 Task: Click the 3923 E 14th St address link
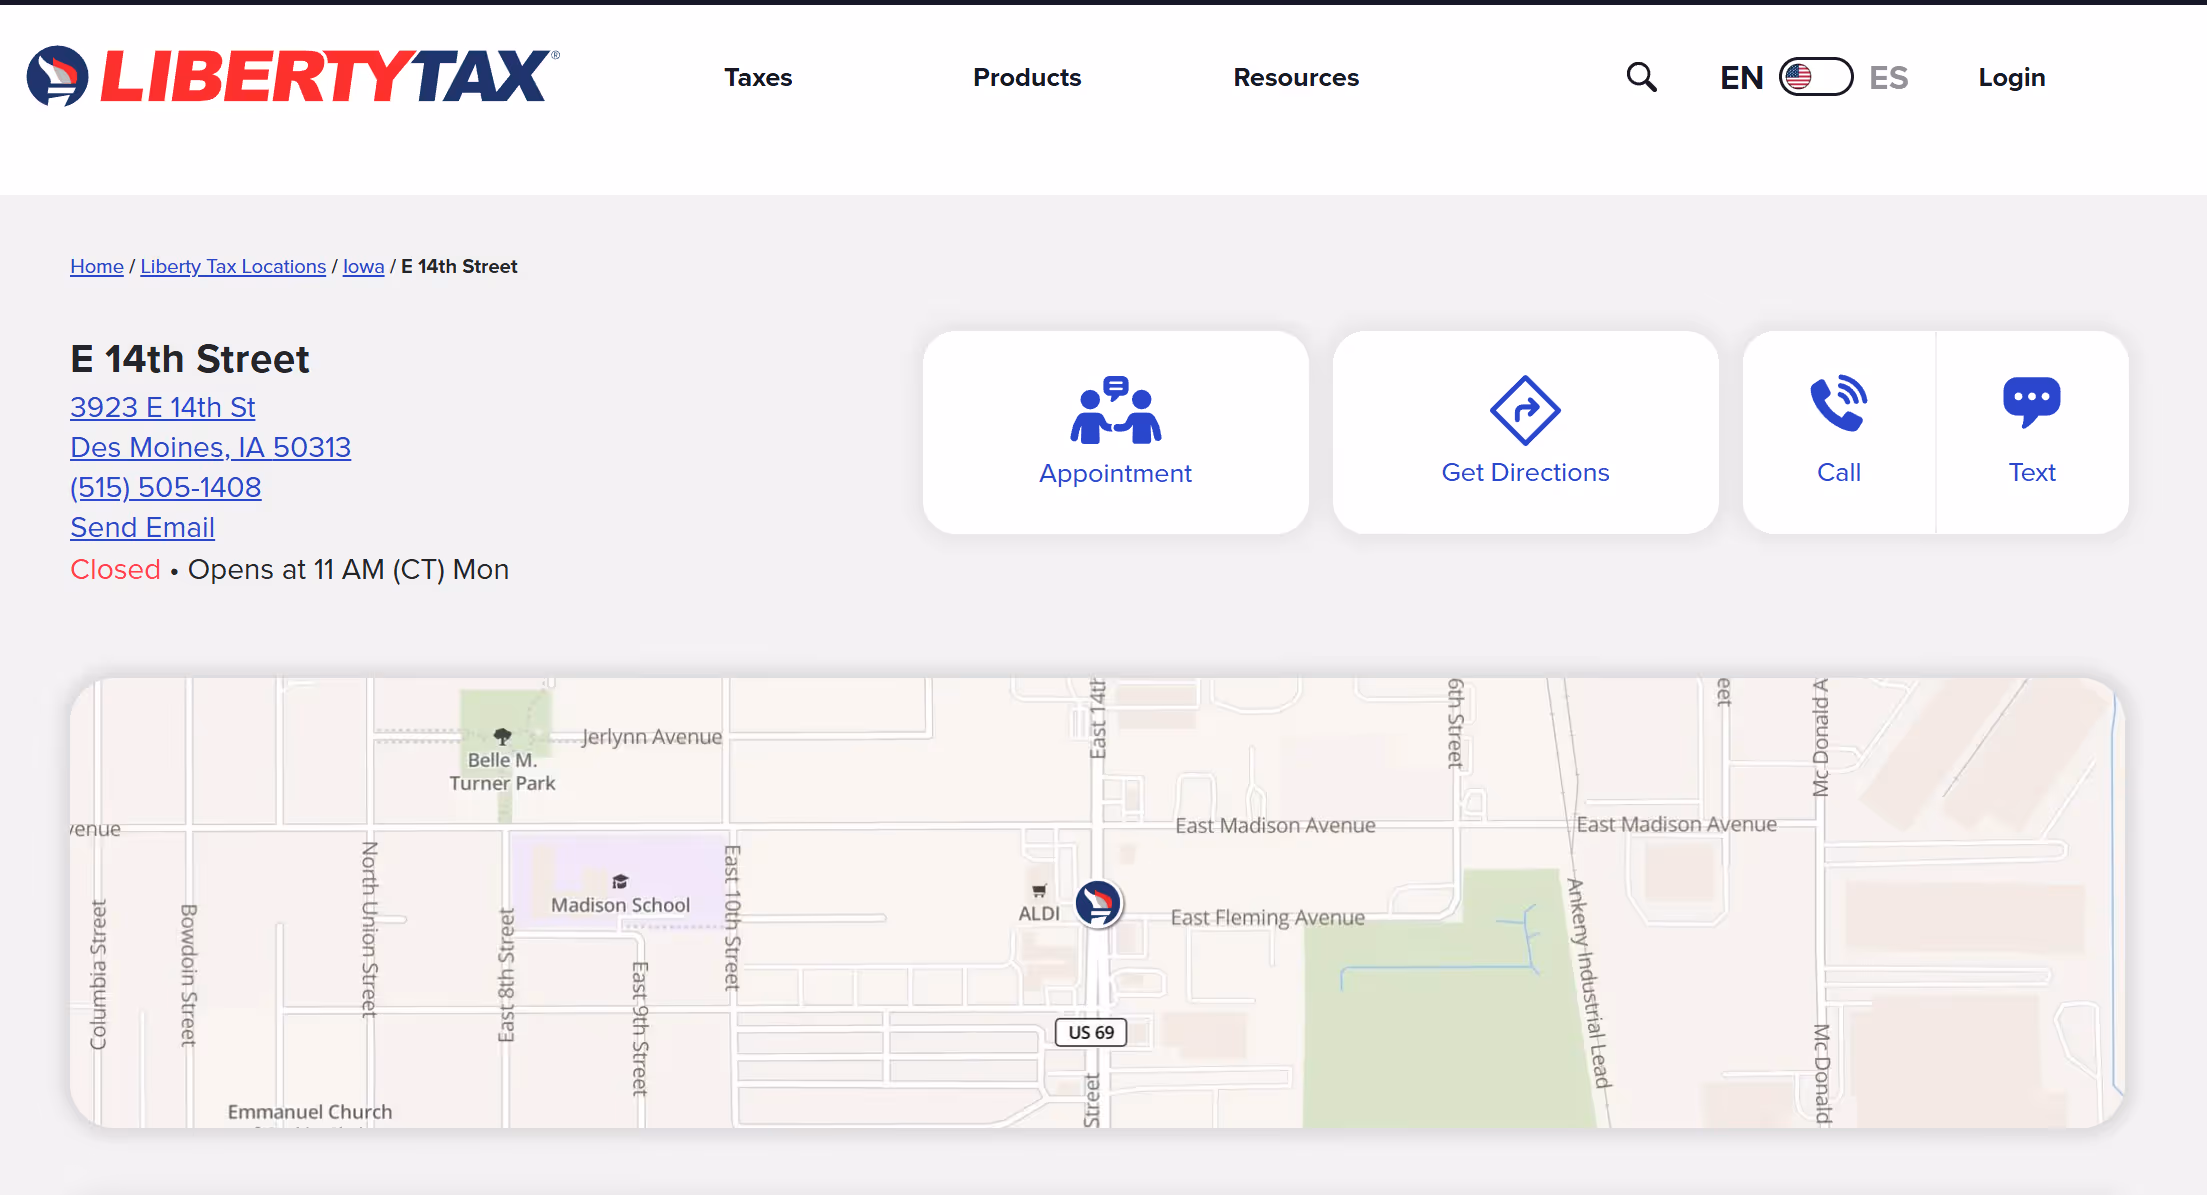(163, 407)
